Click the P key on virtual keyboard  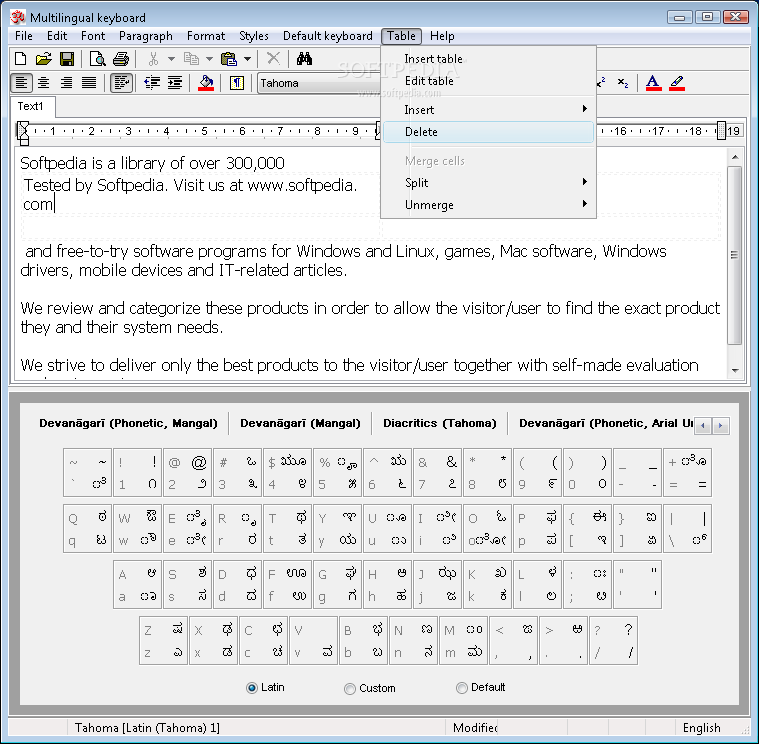click(537, 528)
